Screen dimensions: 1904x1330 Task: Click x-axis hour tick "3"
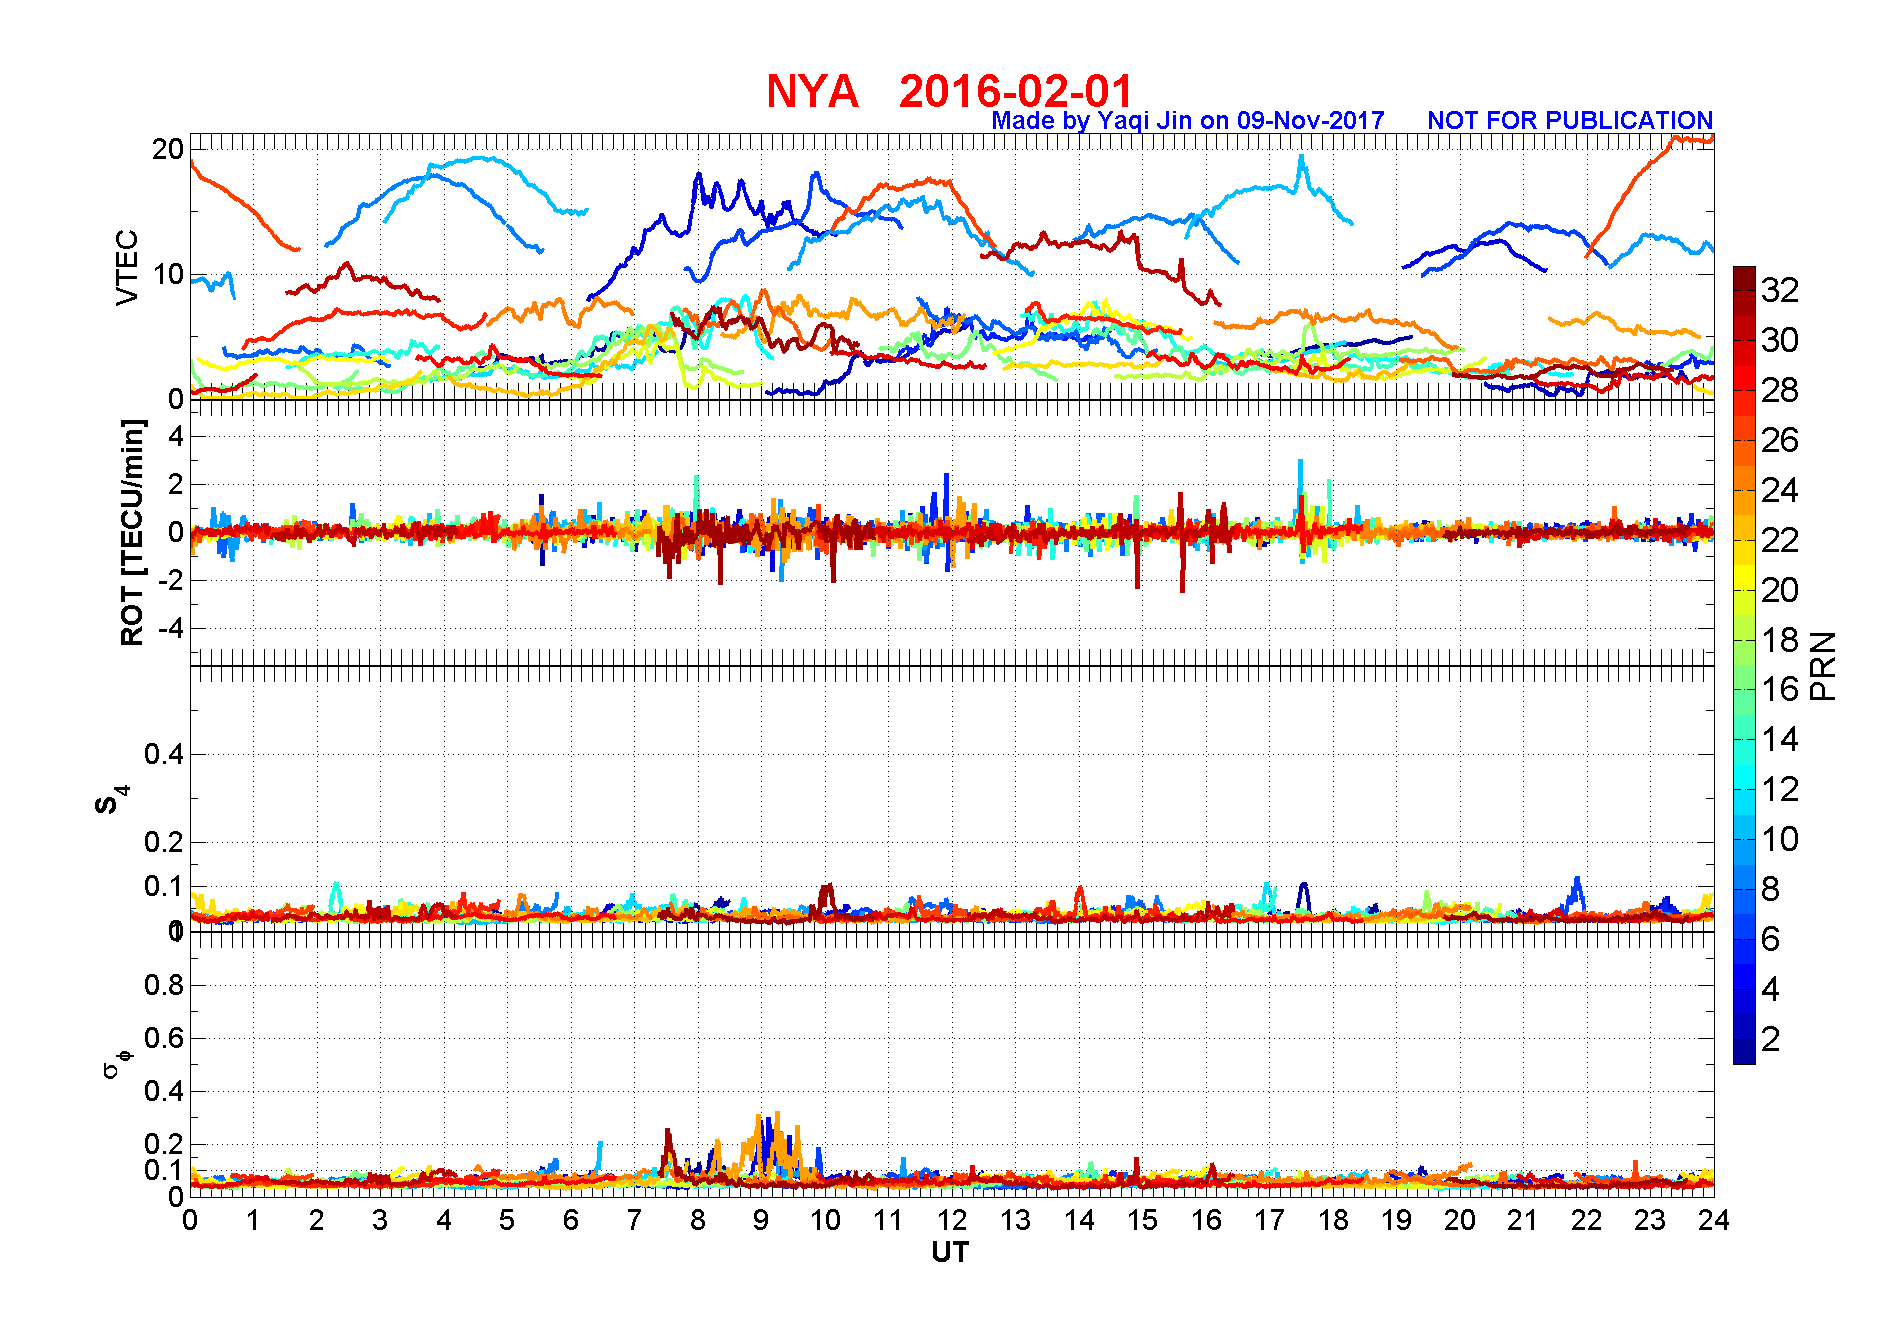tap(380, 1220)
